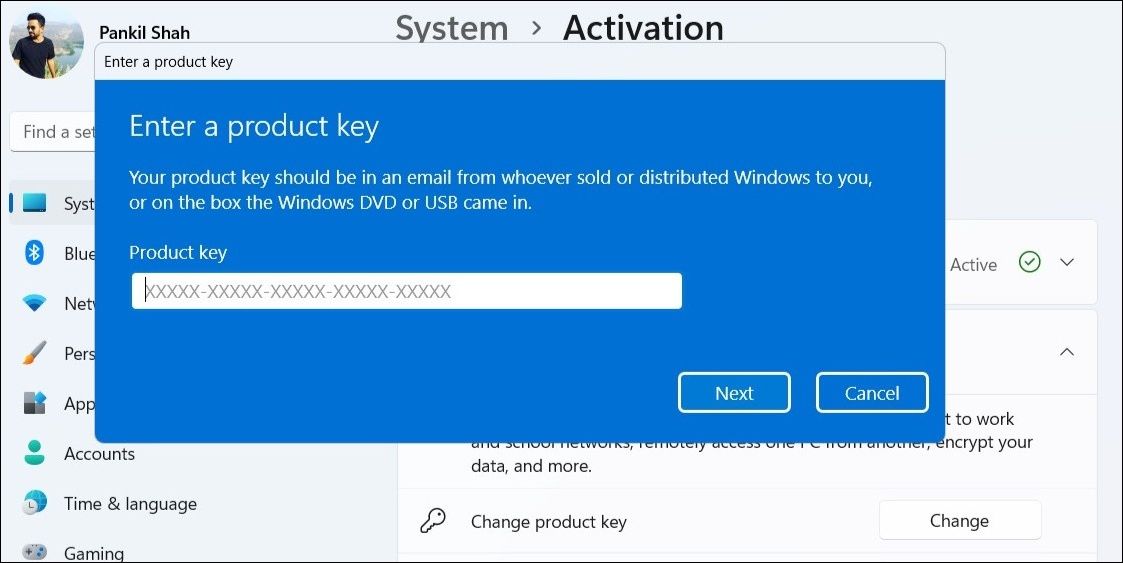
Task: Click the green Active checkmark icon
Action: pyautogui.click(x=1029, y=263)
